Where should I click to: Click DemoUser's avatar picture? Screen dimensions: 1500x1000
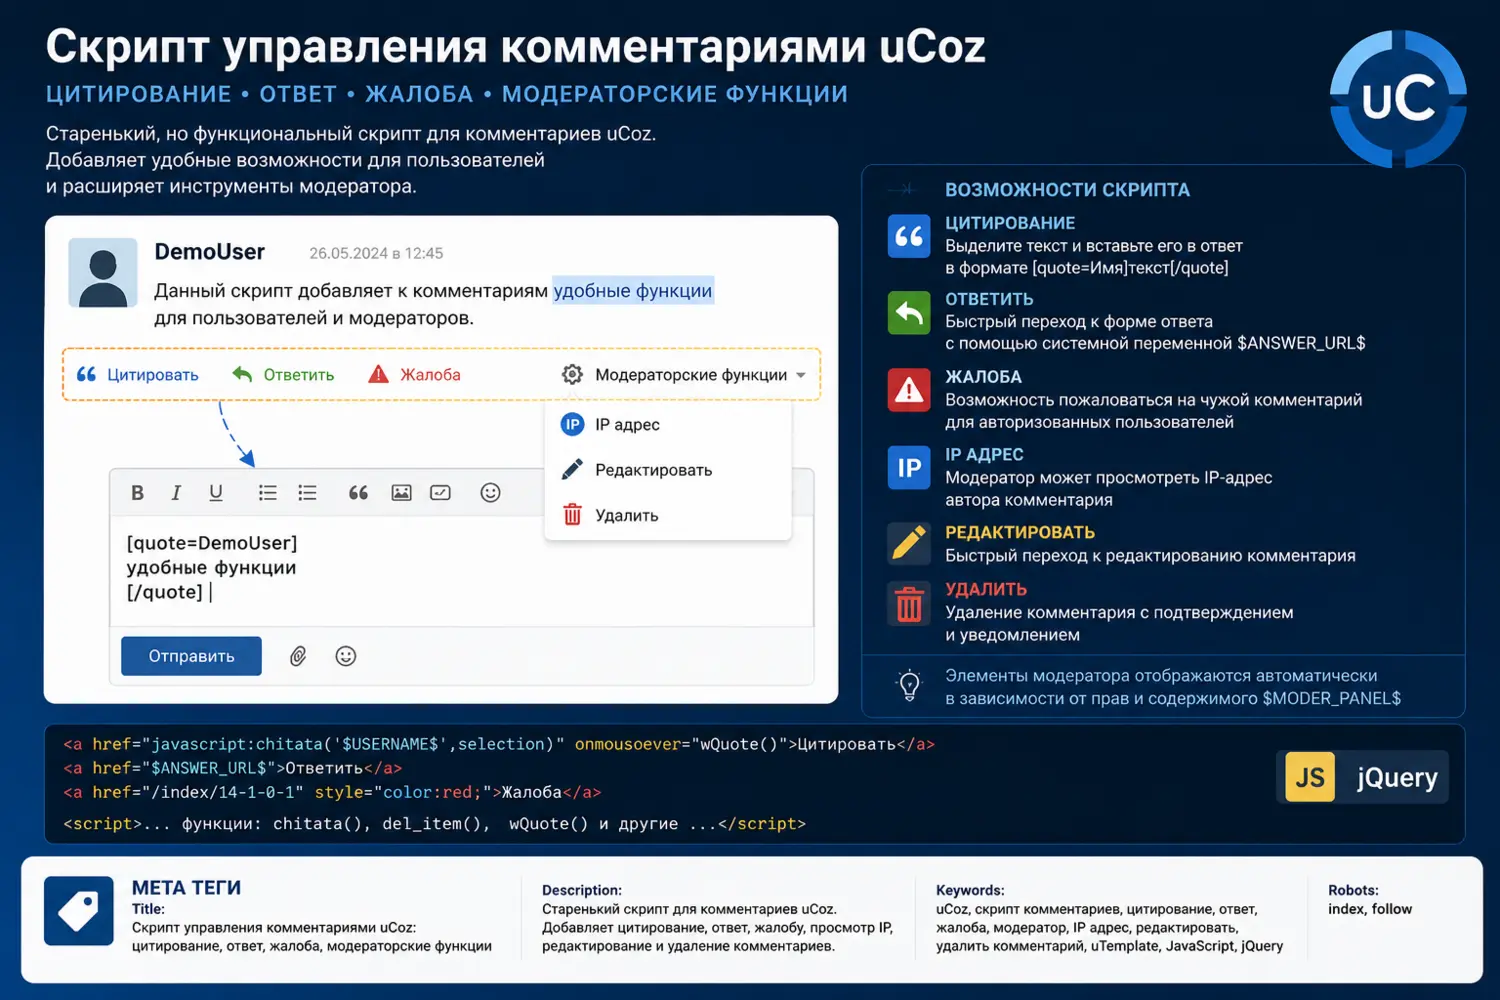(x=103, y=272)
